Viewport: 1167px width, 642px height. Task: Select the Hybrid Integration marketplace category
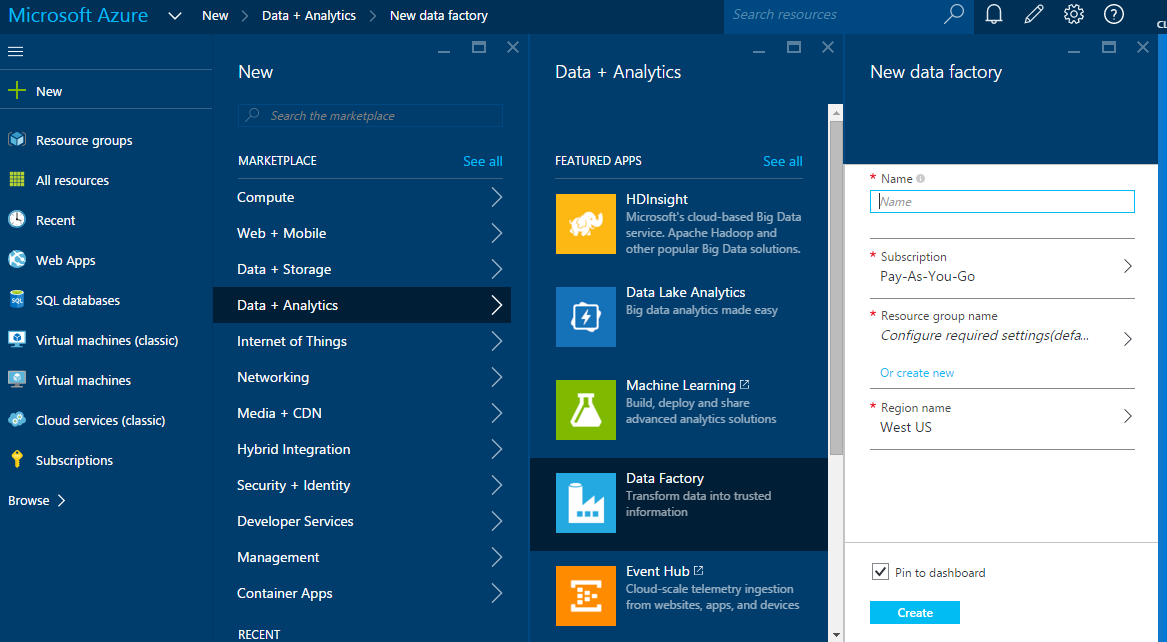tap(362, 449)
